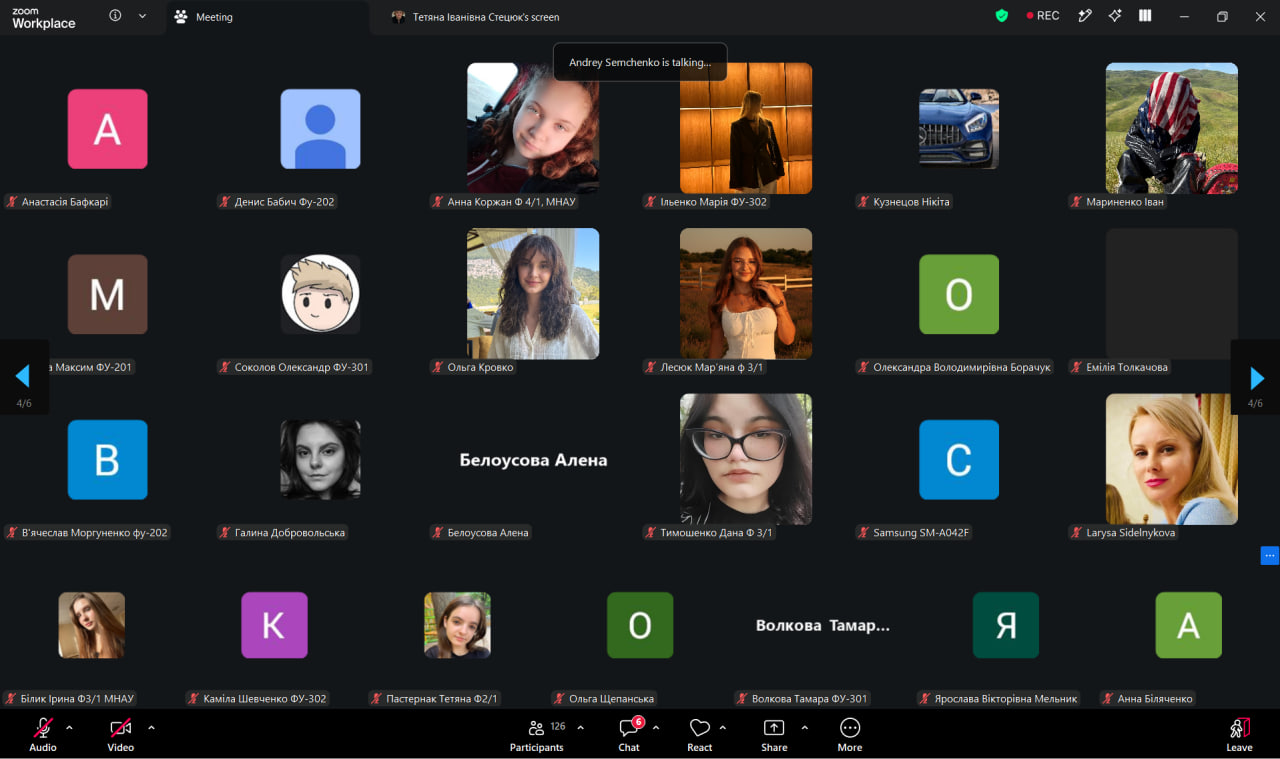Open the React heart icon
1280x759 pixels.
[x=700, y=735]
